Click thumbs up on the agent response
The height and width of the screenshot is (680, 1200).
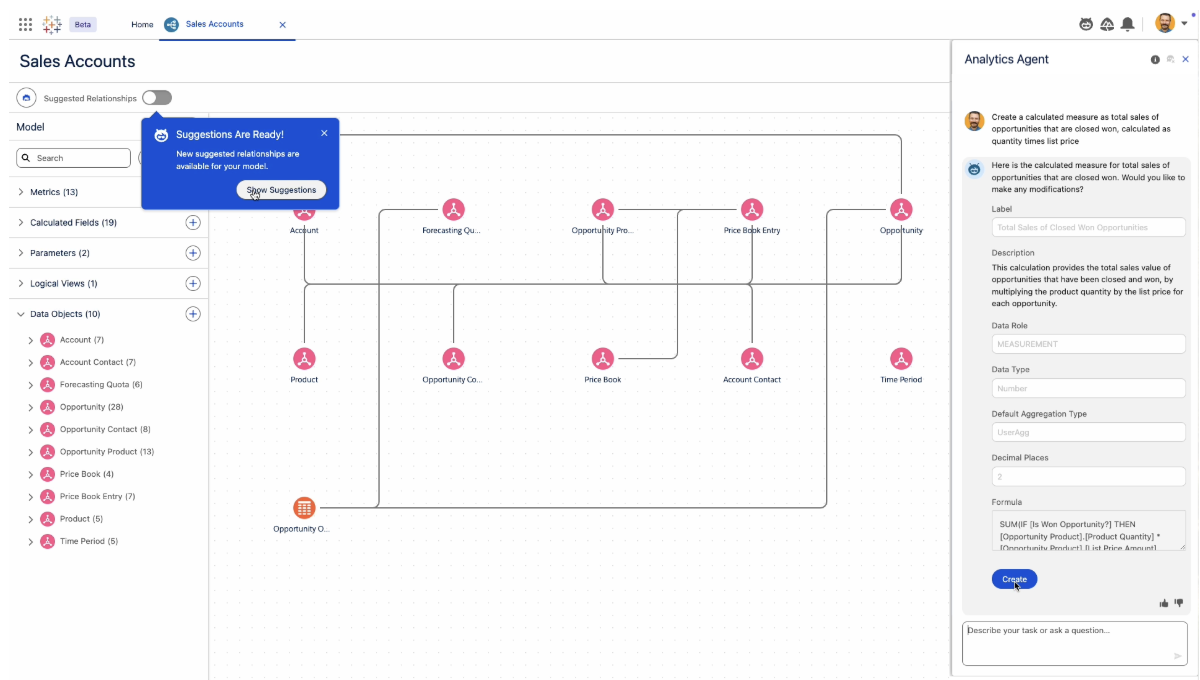tap(1164, 603)
